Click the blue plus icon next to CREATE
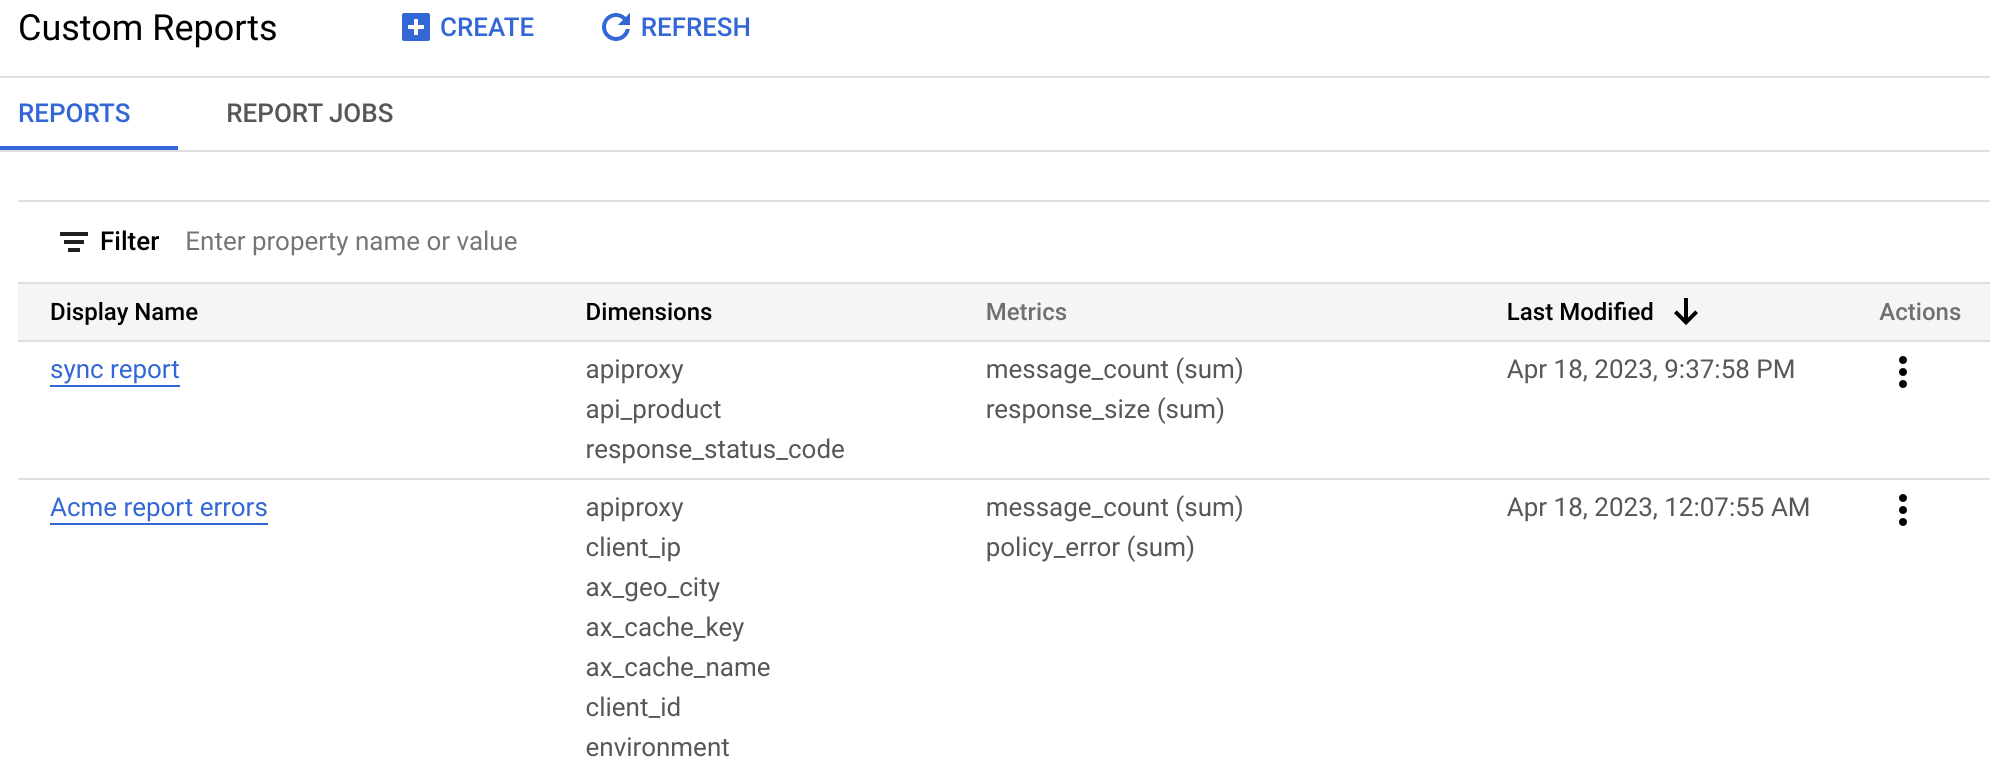Image resolution: width=1990 pixels, height=774 pixels. pyautogui.click(x=414, y=27)
